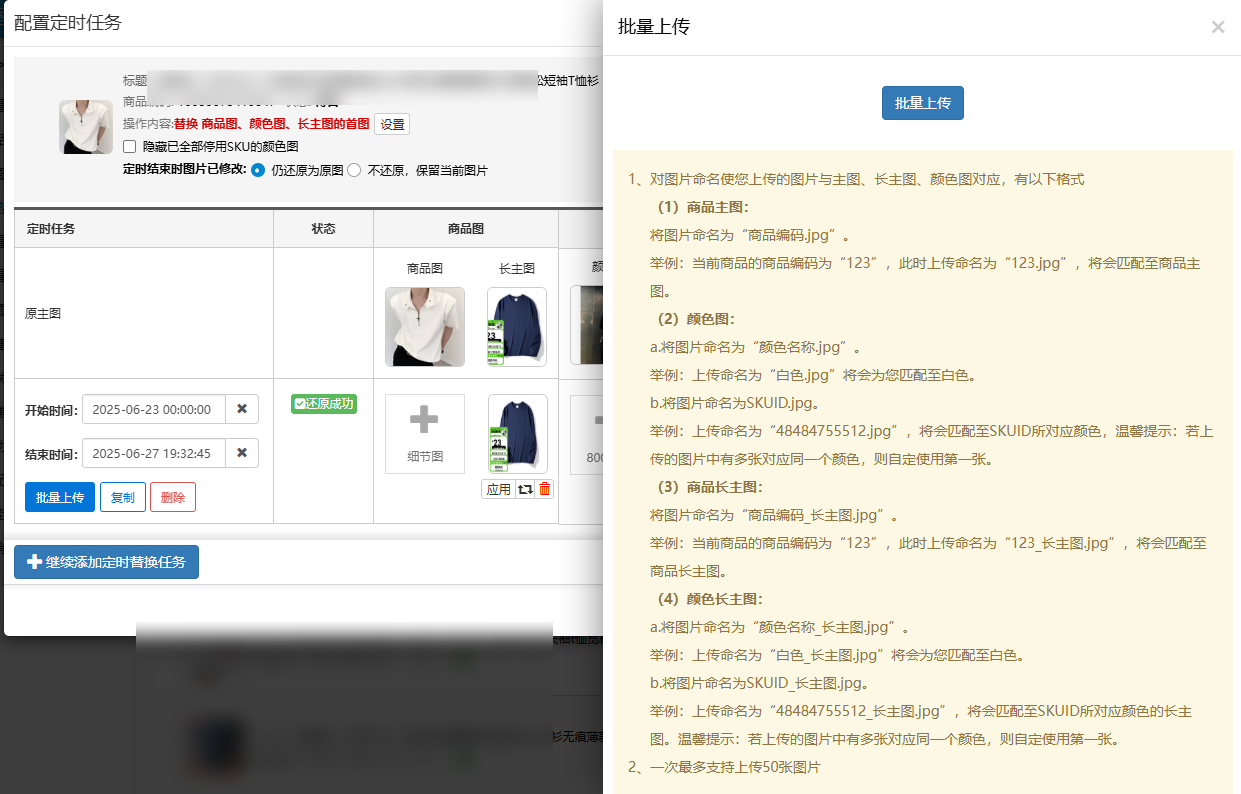Close the 批量上传 panel with X
The image size is (1241, 794).
[x=1217, y=28]
